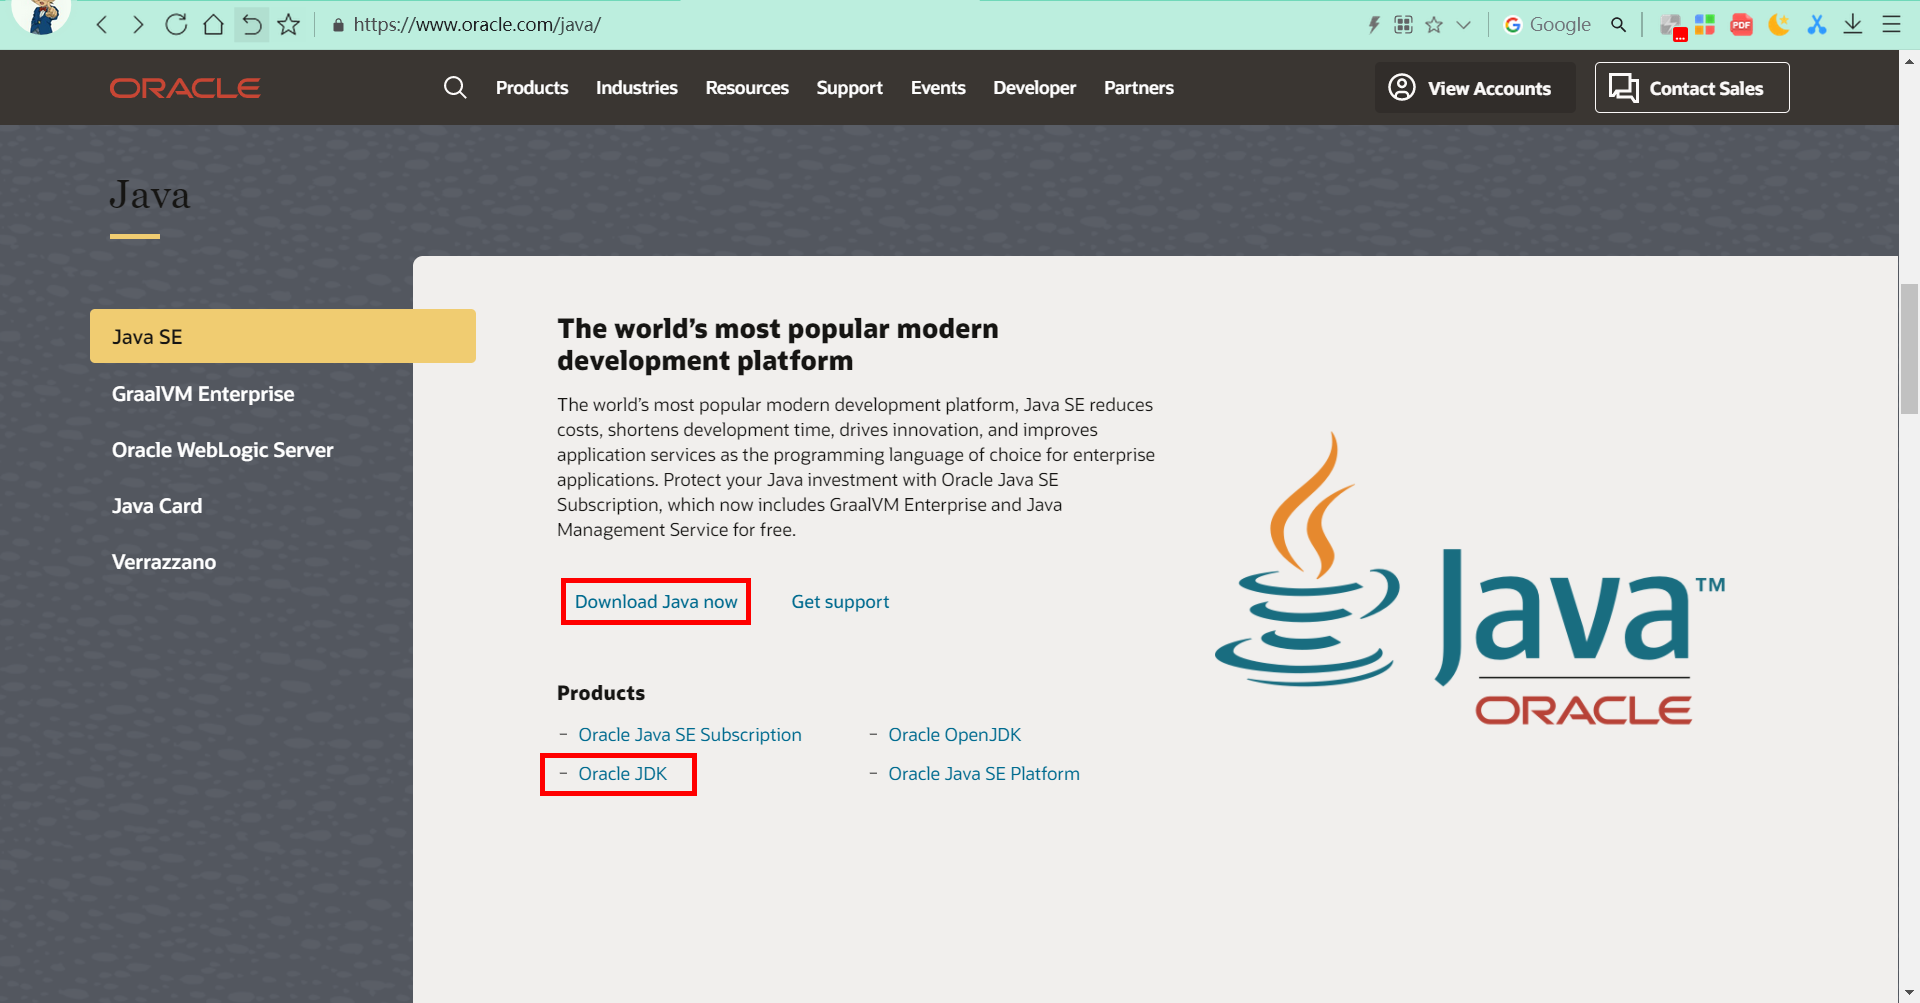Image resolution: width=1920 pixels, height=1003 pixels.
Task: Open the Oracle OpenJDK link
Action: 955,735
